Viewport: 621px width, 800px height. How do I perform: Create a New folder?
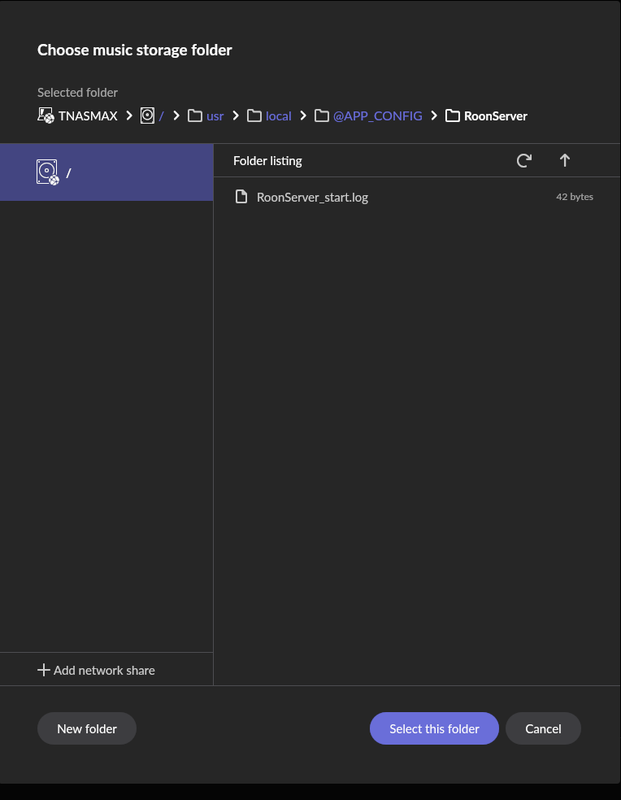pos(87,728)
